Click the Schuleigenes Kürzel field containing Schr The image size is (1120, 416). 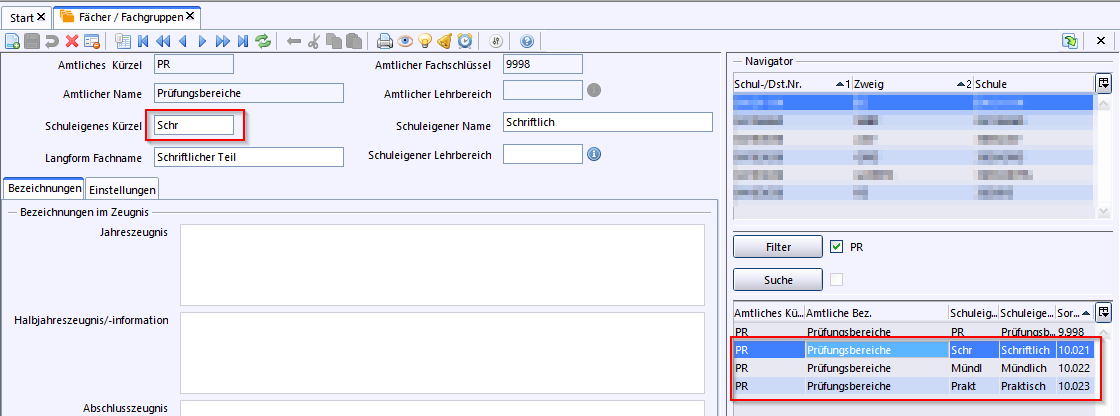(193, 125)
